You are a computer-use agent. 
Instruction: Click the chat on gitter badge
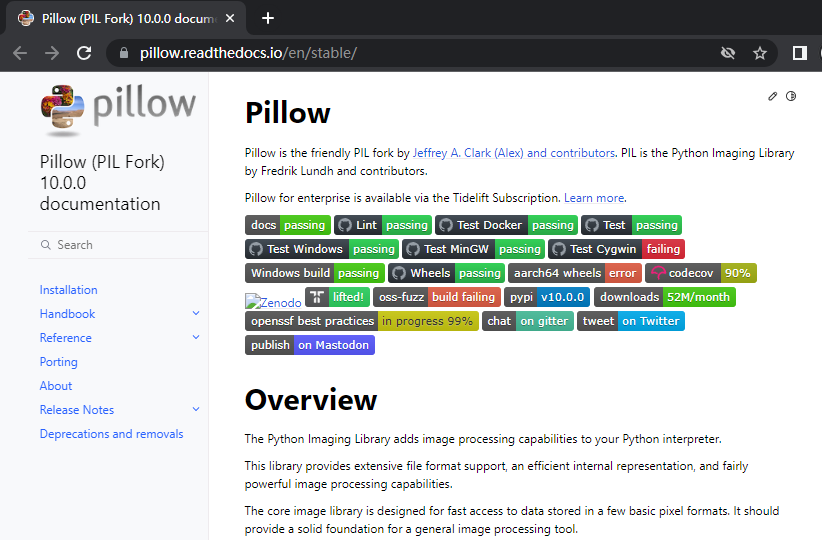(x=527, y=321)
